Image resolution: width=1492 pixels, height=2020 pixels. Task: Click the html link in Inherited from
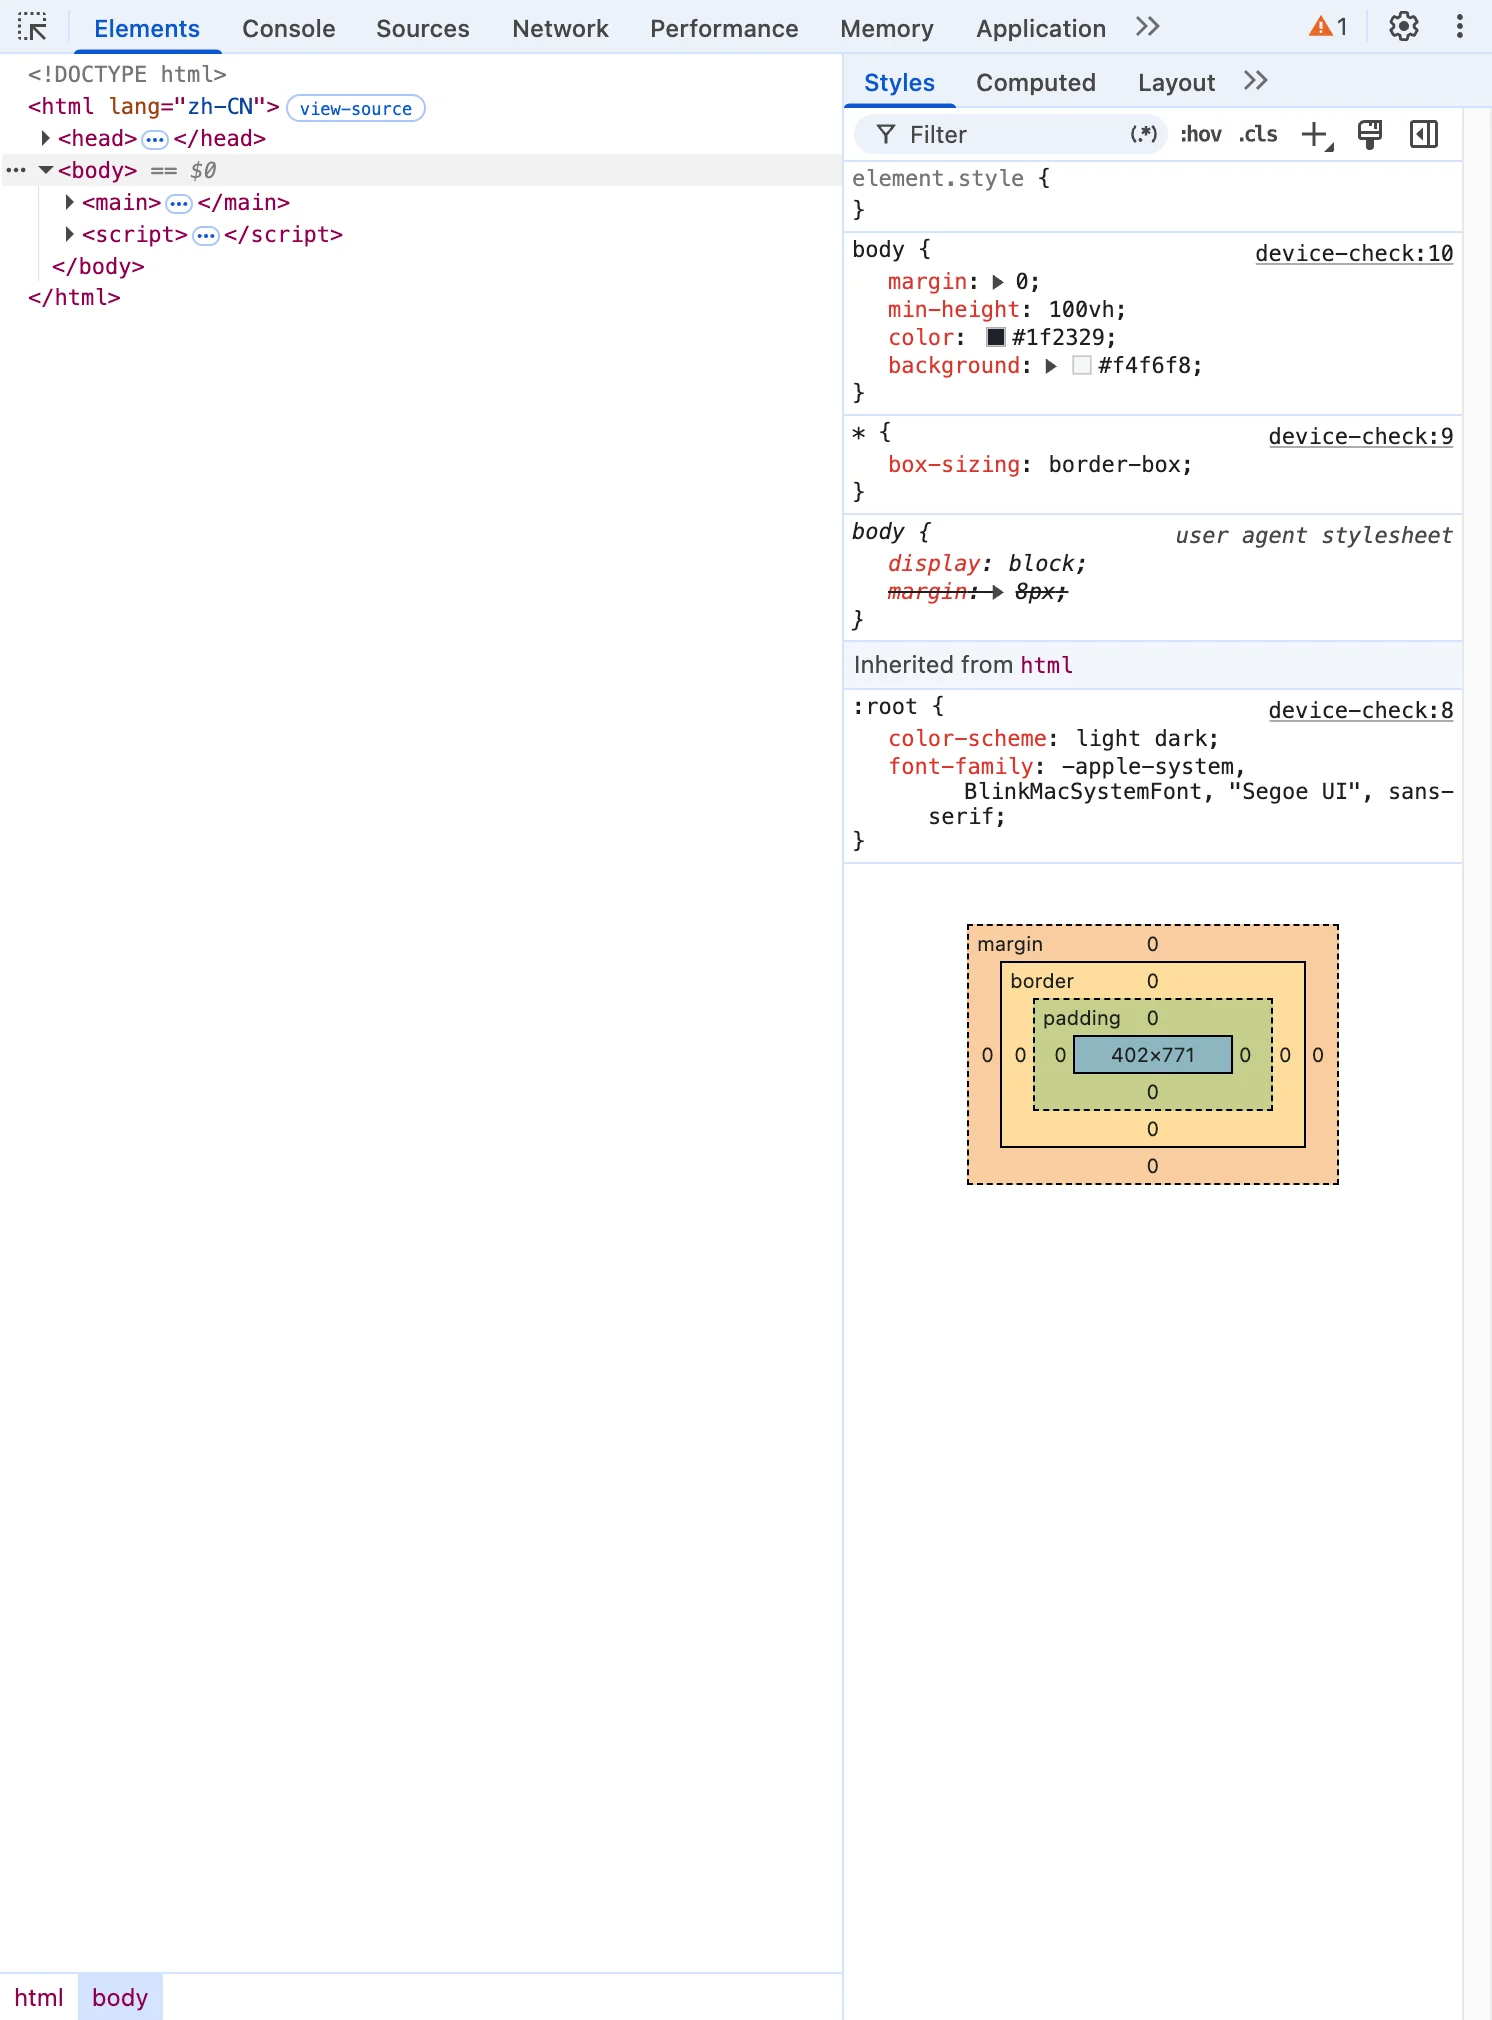1046,665
